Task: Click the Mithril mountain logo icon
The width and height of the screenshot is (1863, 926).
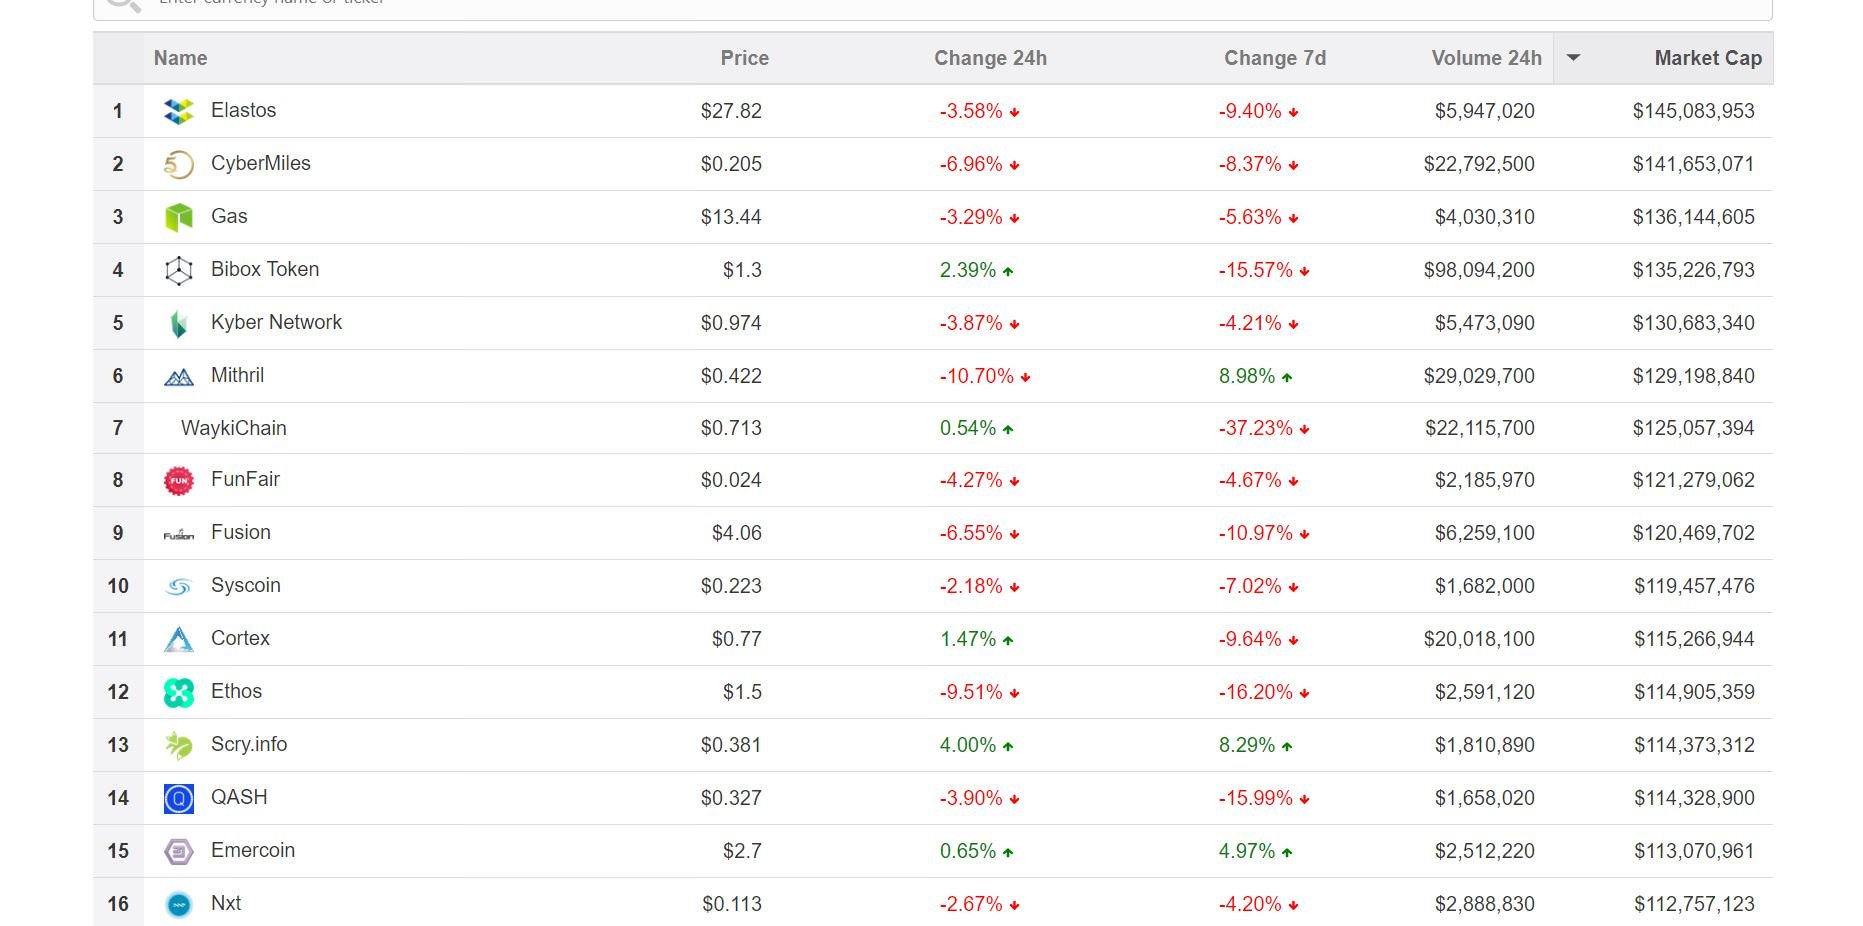Action: [178, 377]
